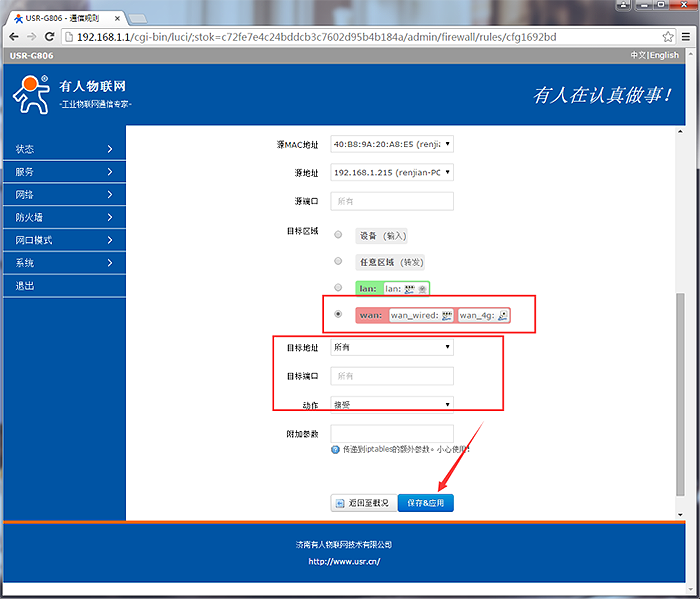
Task: Click the blue help icon under 附加参数
Action: [x=335, y=450]
